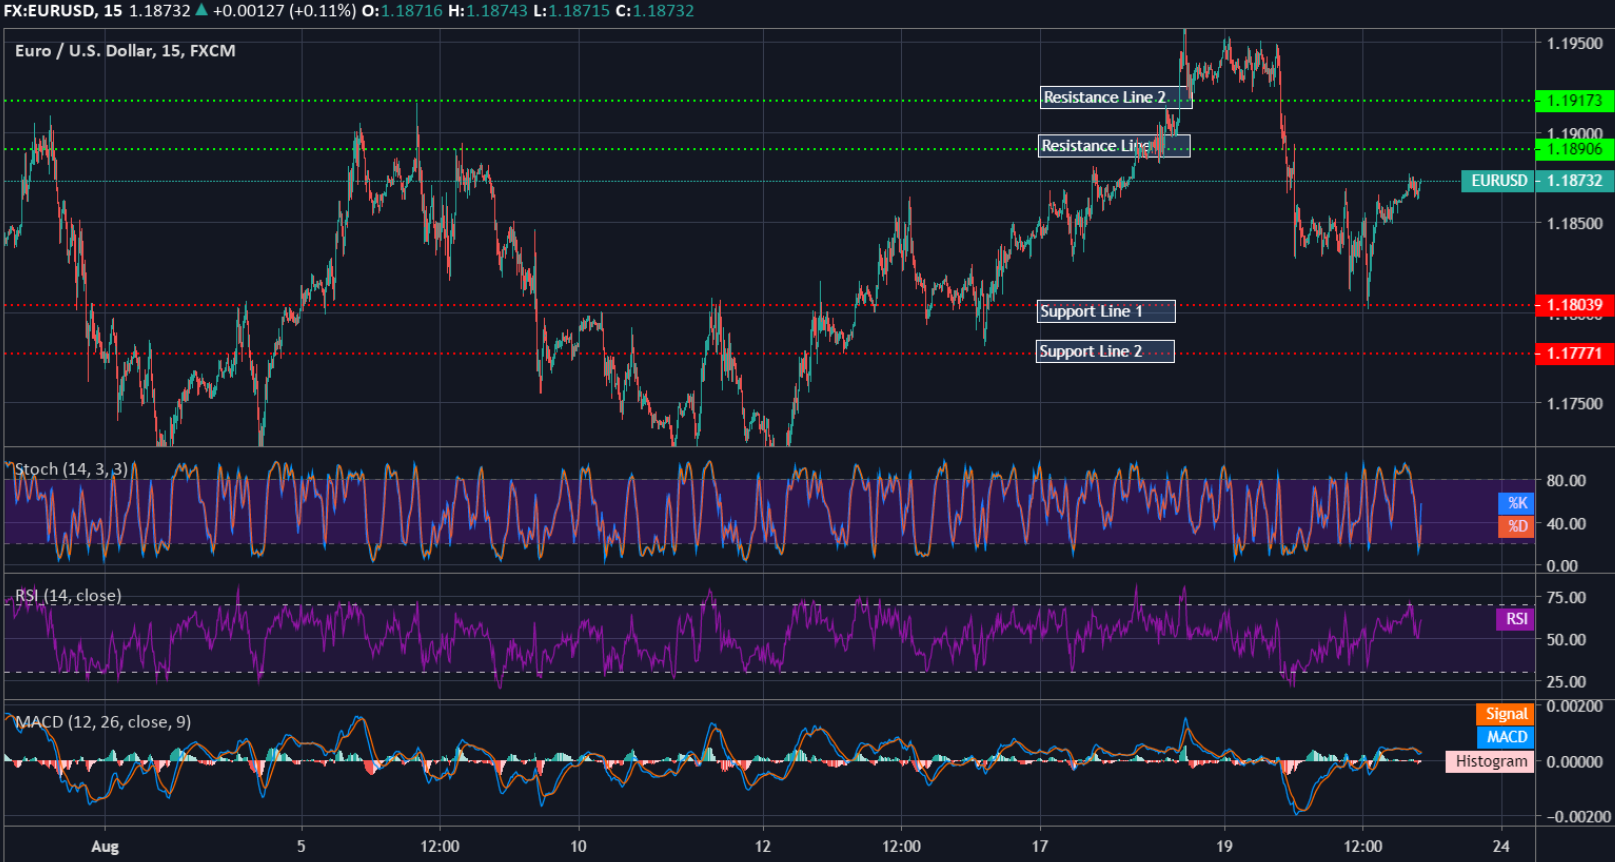Click the FX:EURUSD, 15 symbol title
Image resolution: width=1615 pixels, height=862 pixels.
[x=63, y=11]
